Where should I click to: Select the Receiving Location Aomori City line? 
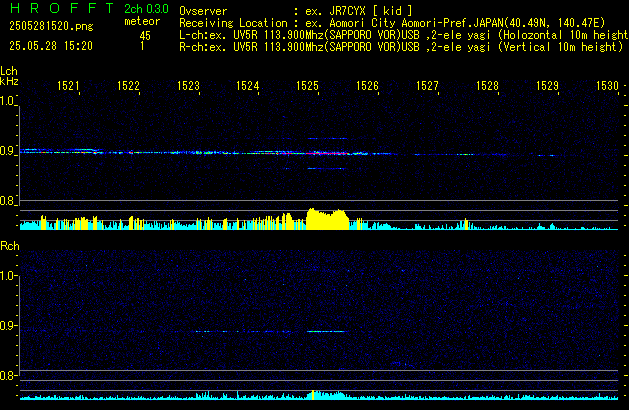(x=392, y=23)
